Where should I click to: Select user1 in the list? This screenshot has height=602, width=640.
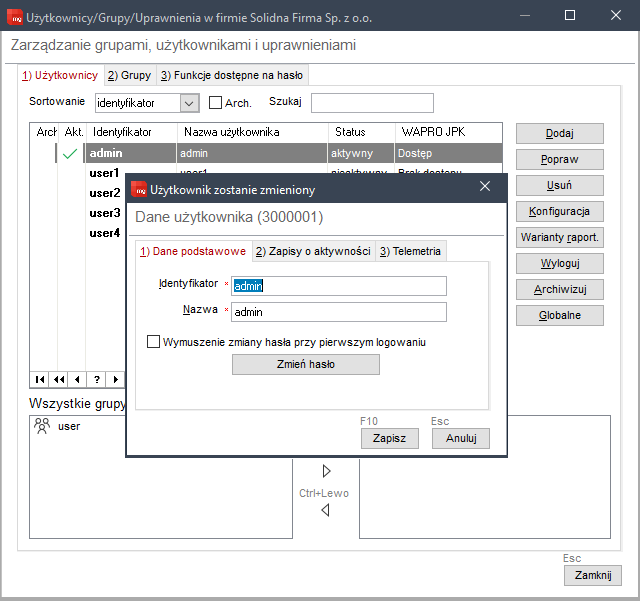pyautogui.click(x=104, y=173)
